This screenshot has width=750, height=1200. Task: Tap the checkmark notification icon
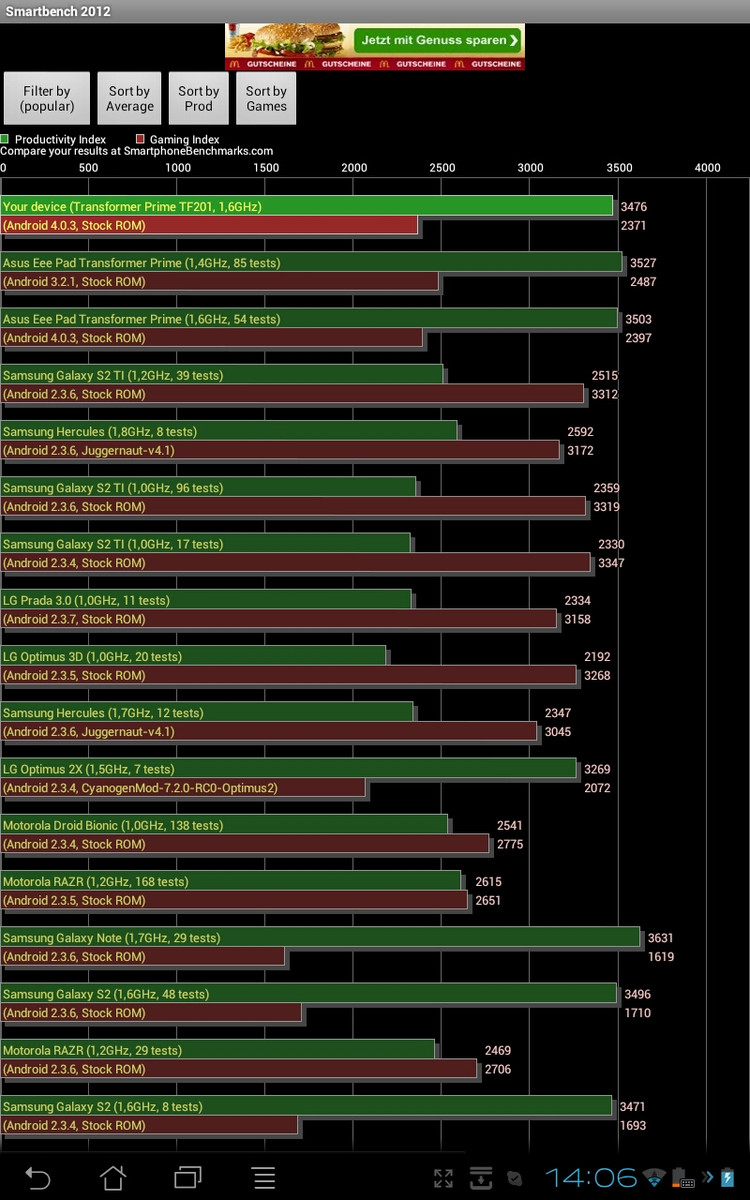(514, 1179)
